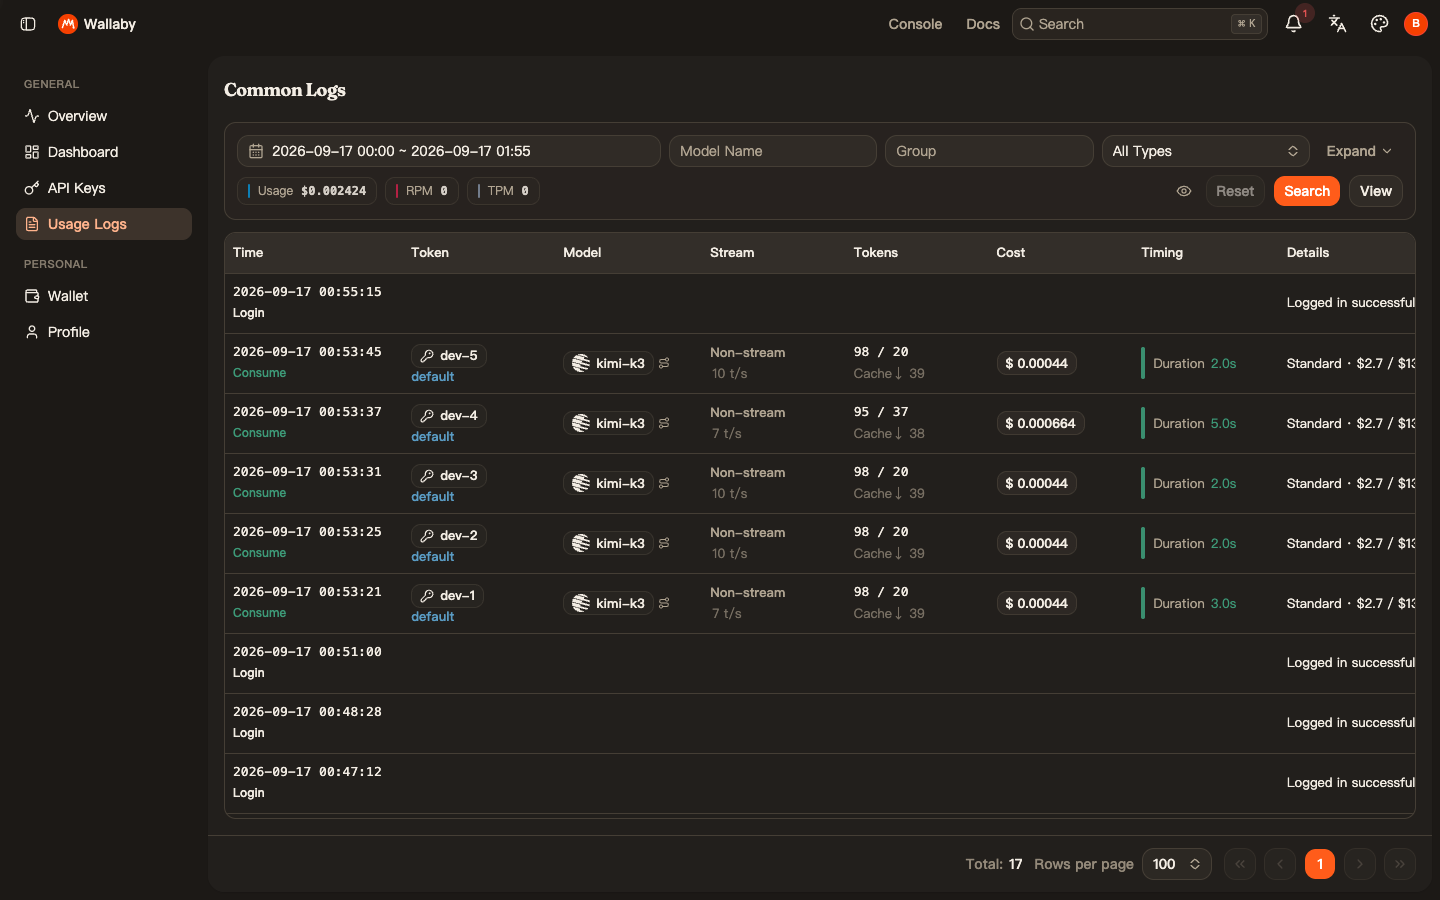The height and width of the screenshot is (900, 1440).
Task: Open API Keys in sidebar
Action: pyautogui.click(x=104, y=188)
